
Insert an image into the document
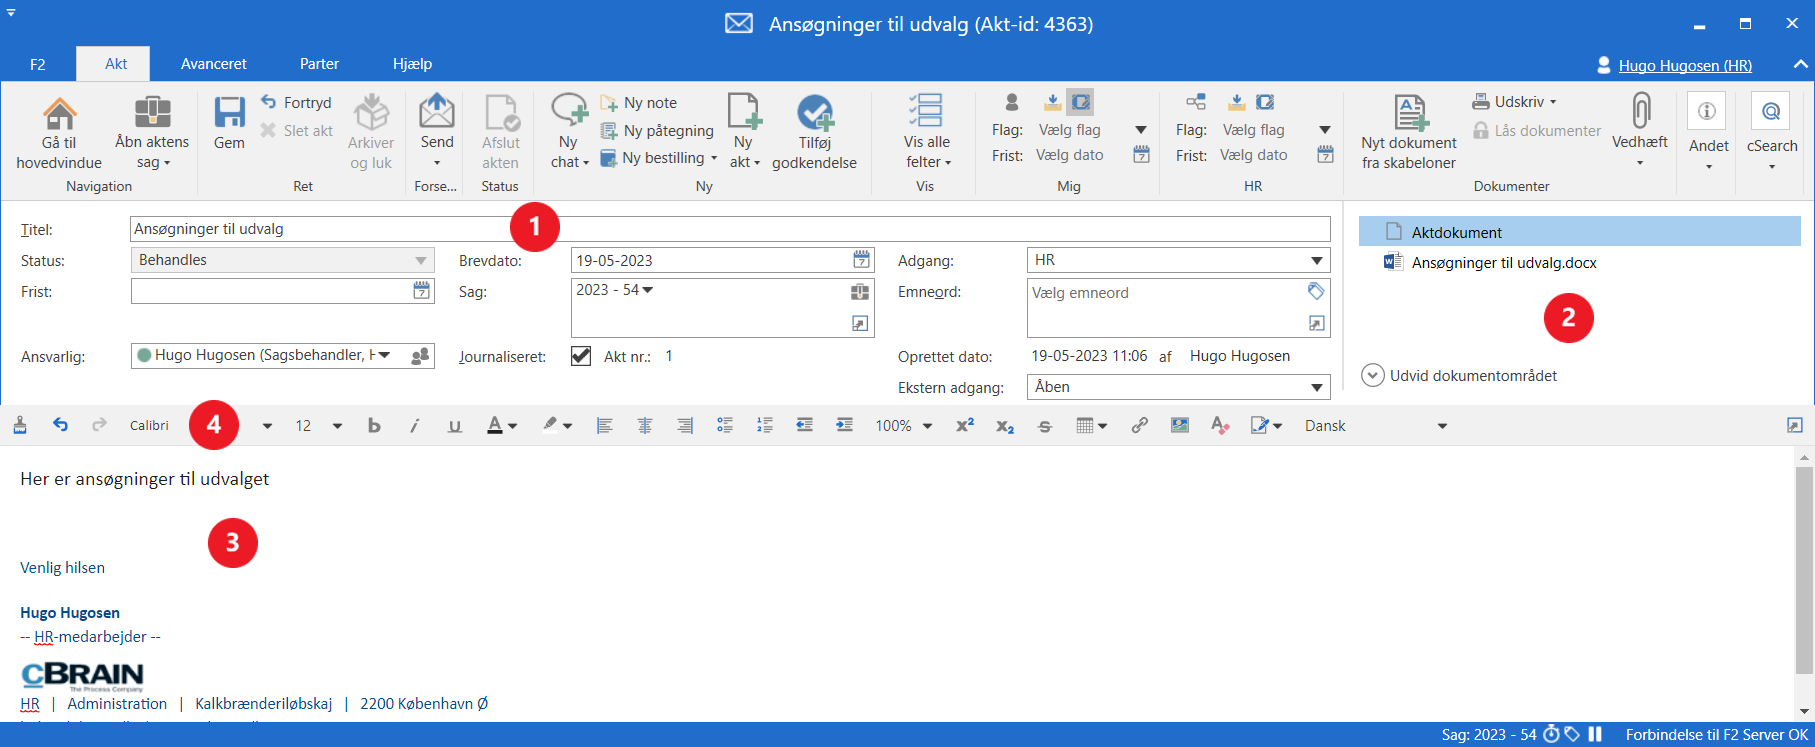1180,426
